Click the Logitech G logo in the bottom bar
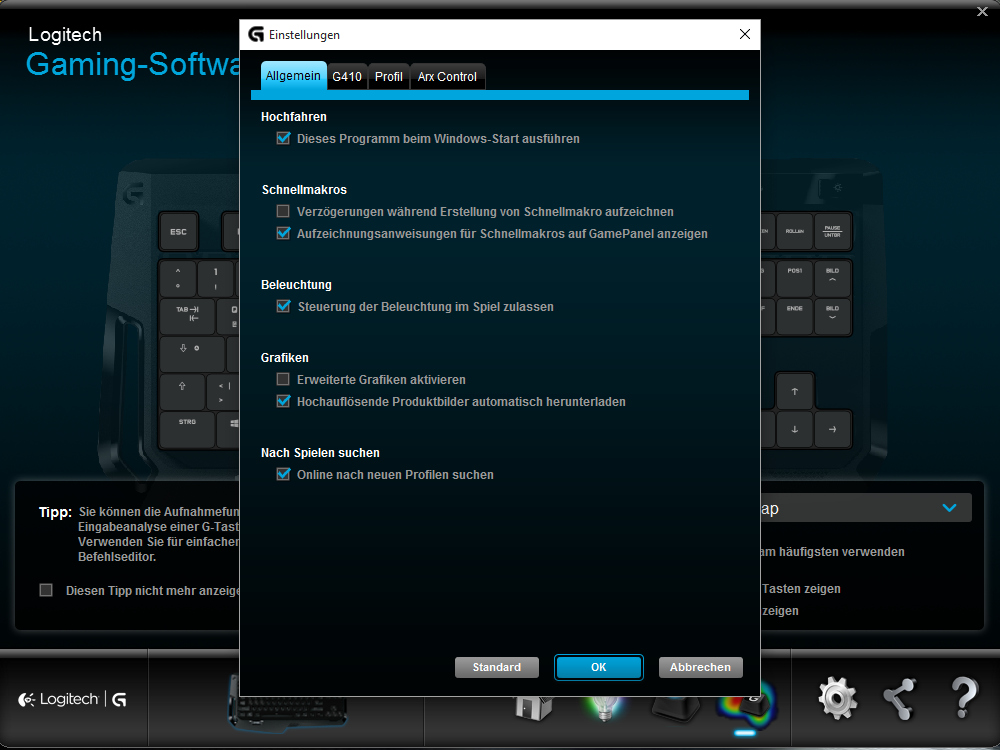The image size is (1000, 750). [x=72, y=700]
